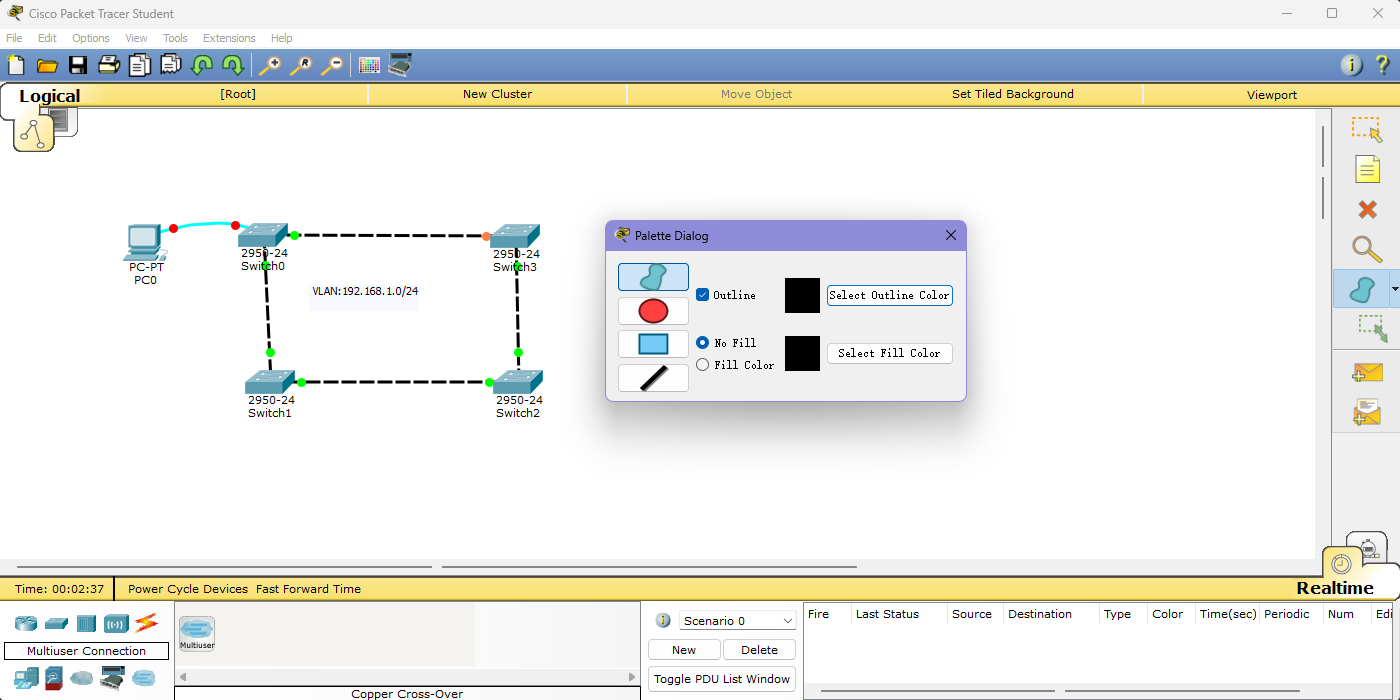The width and height of the screenshot is (1400, 700).
Task: Click the Add Simple PDU envelope icon
Action: (x=1366, y=372)
